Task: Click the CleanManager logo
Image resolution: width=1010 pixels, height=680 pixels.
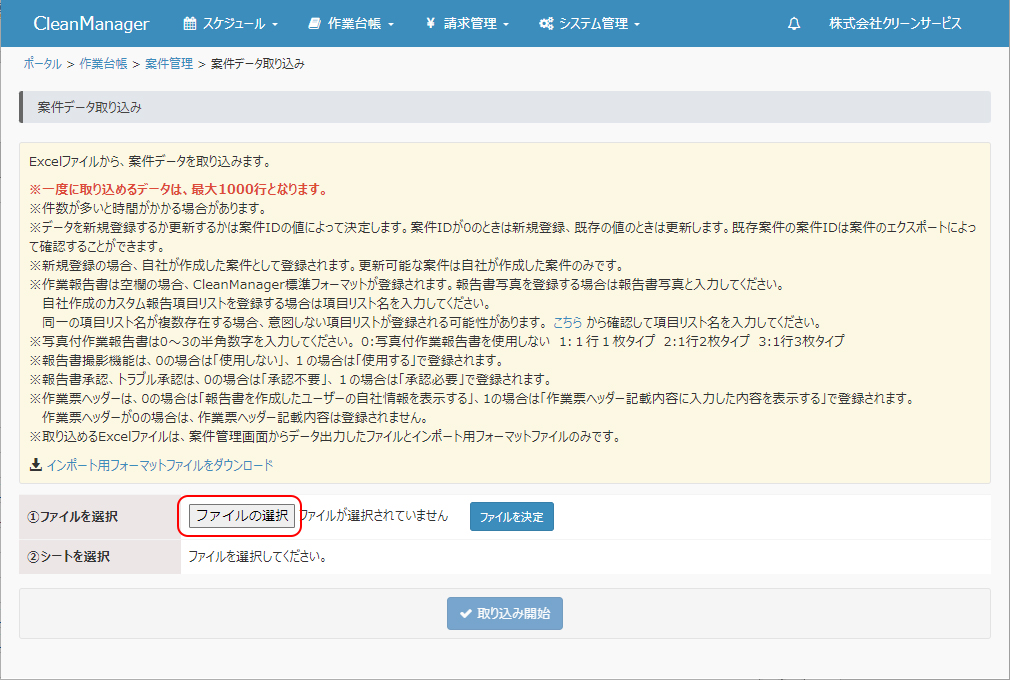Action: click(x=91, y=23)
